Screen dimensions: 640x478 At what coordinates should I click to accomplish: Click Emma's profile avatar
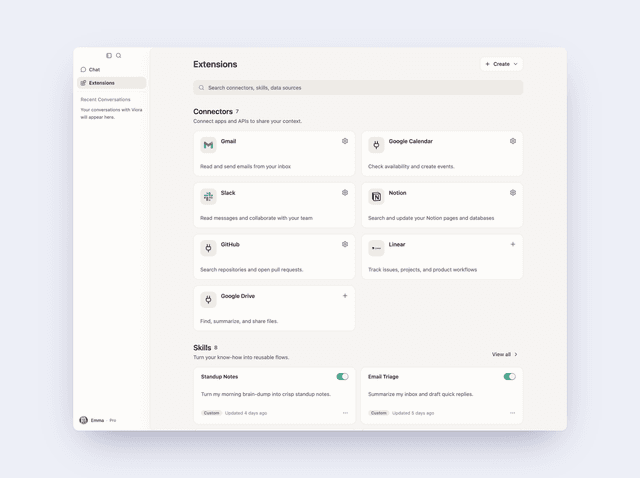pos(83,420)
